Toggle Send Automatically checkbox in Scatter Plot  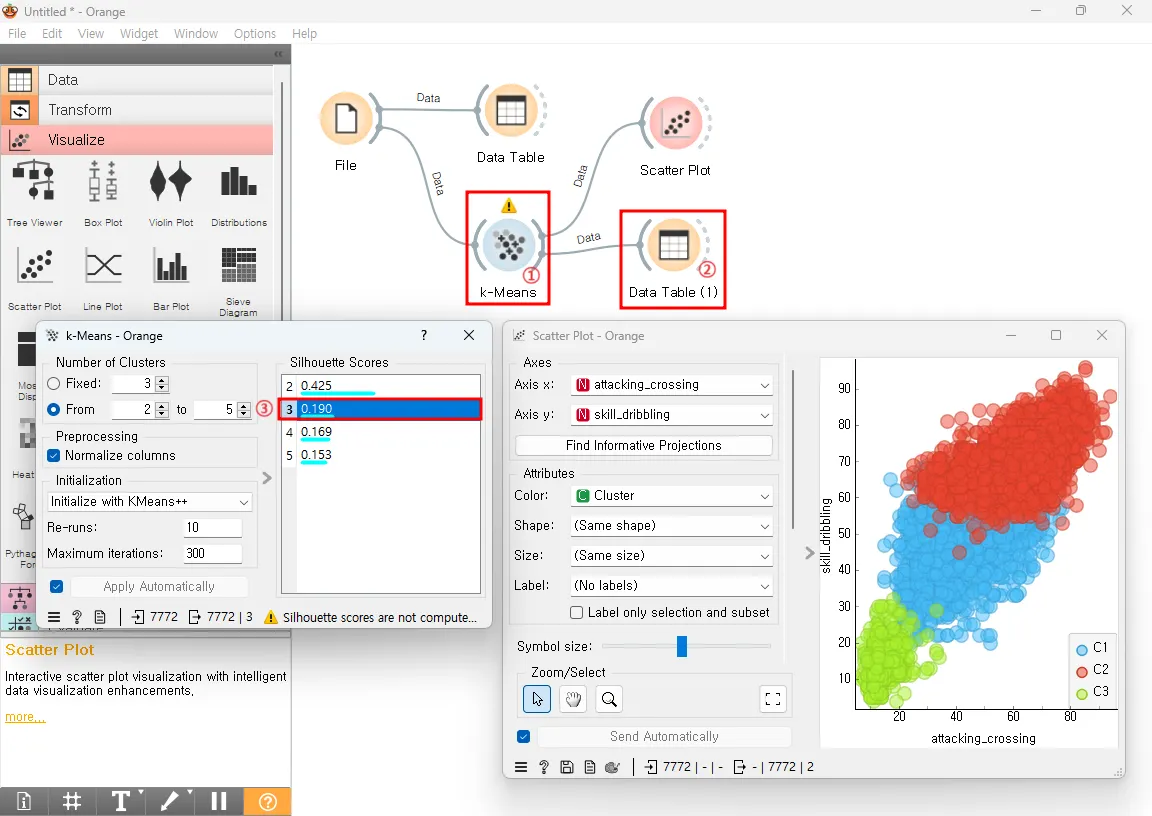[x=523, y=736]
